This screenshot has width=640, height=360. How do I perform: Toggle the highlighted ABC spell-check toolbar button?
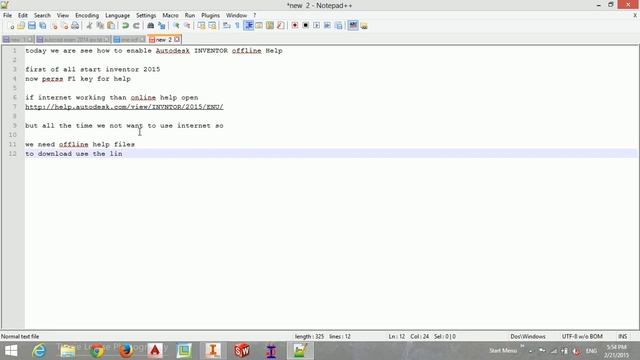(353, 26)
